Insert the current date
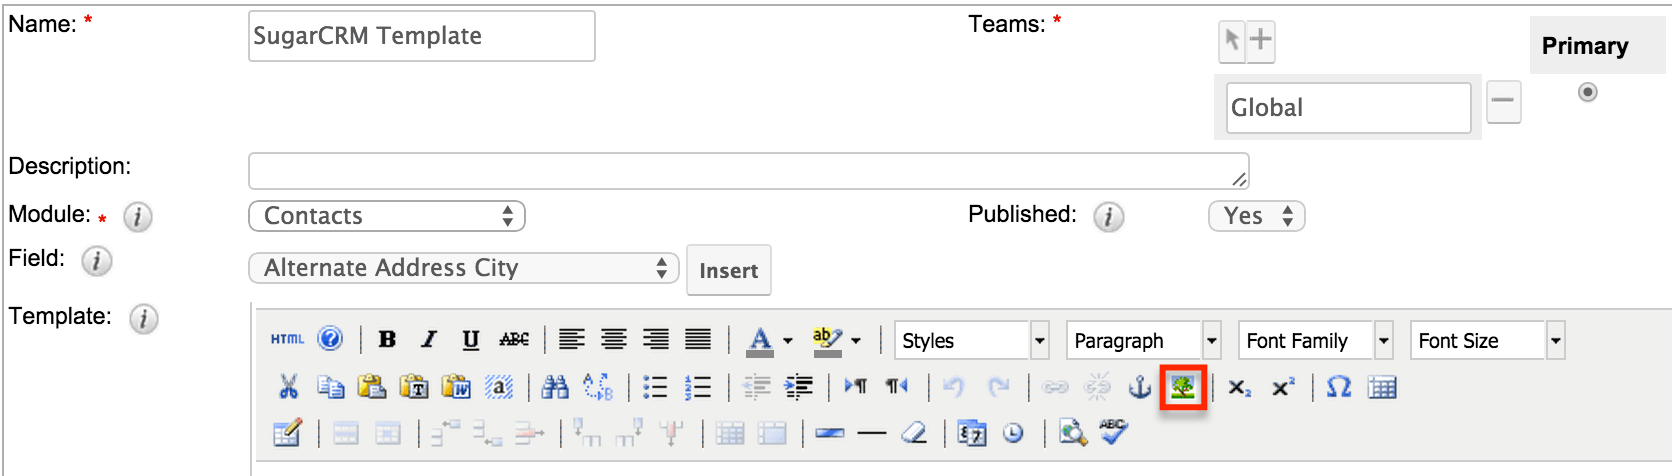 [972, 433]
